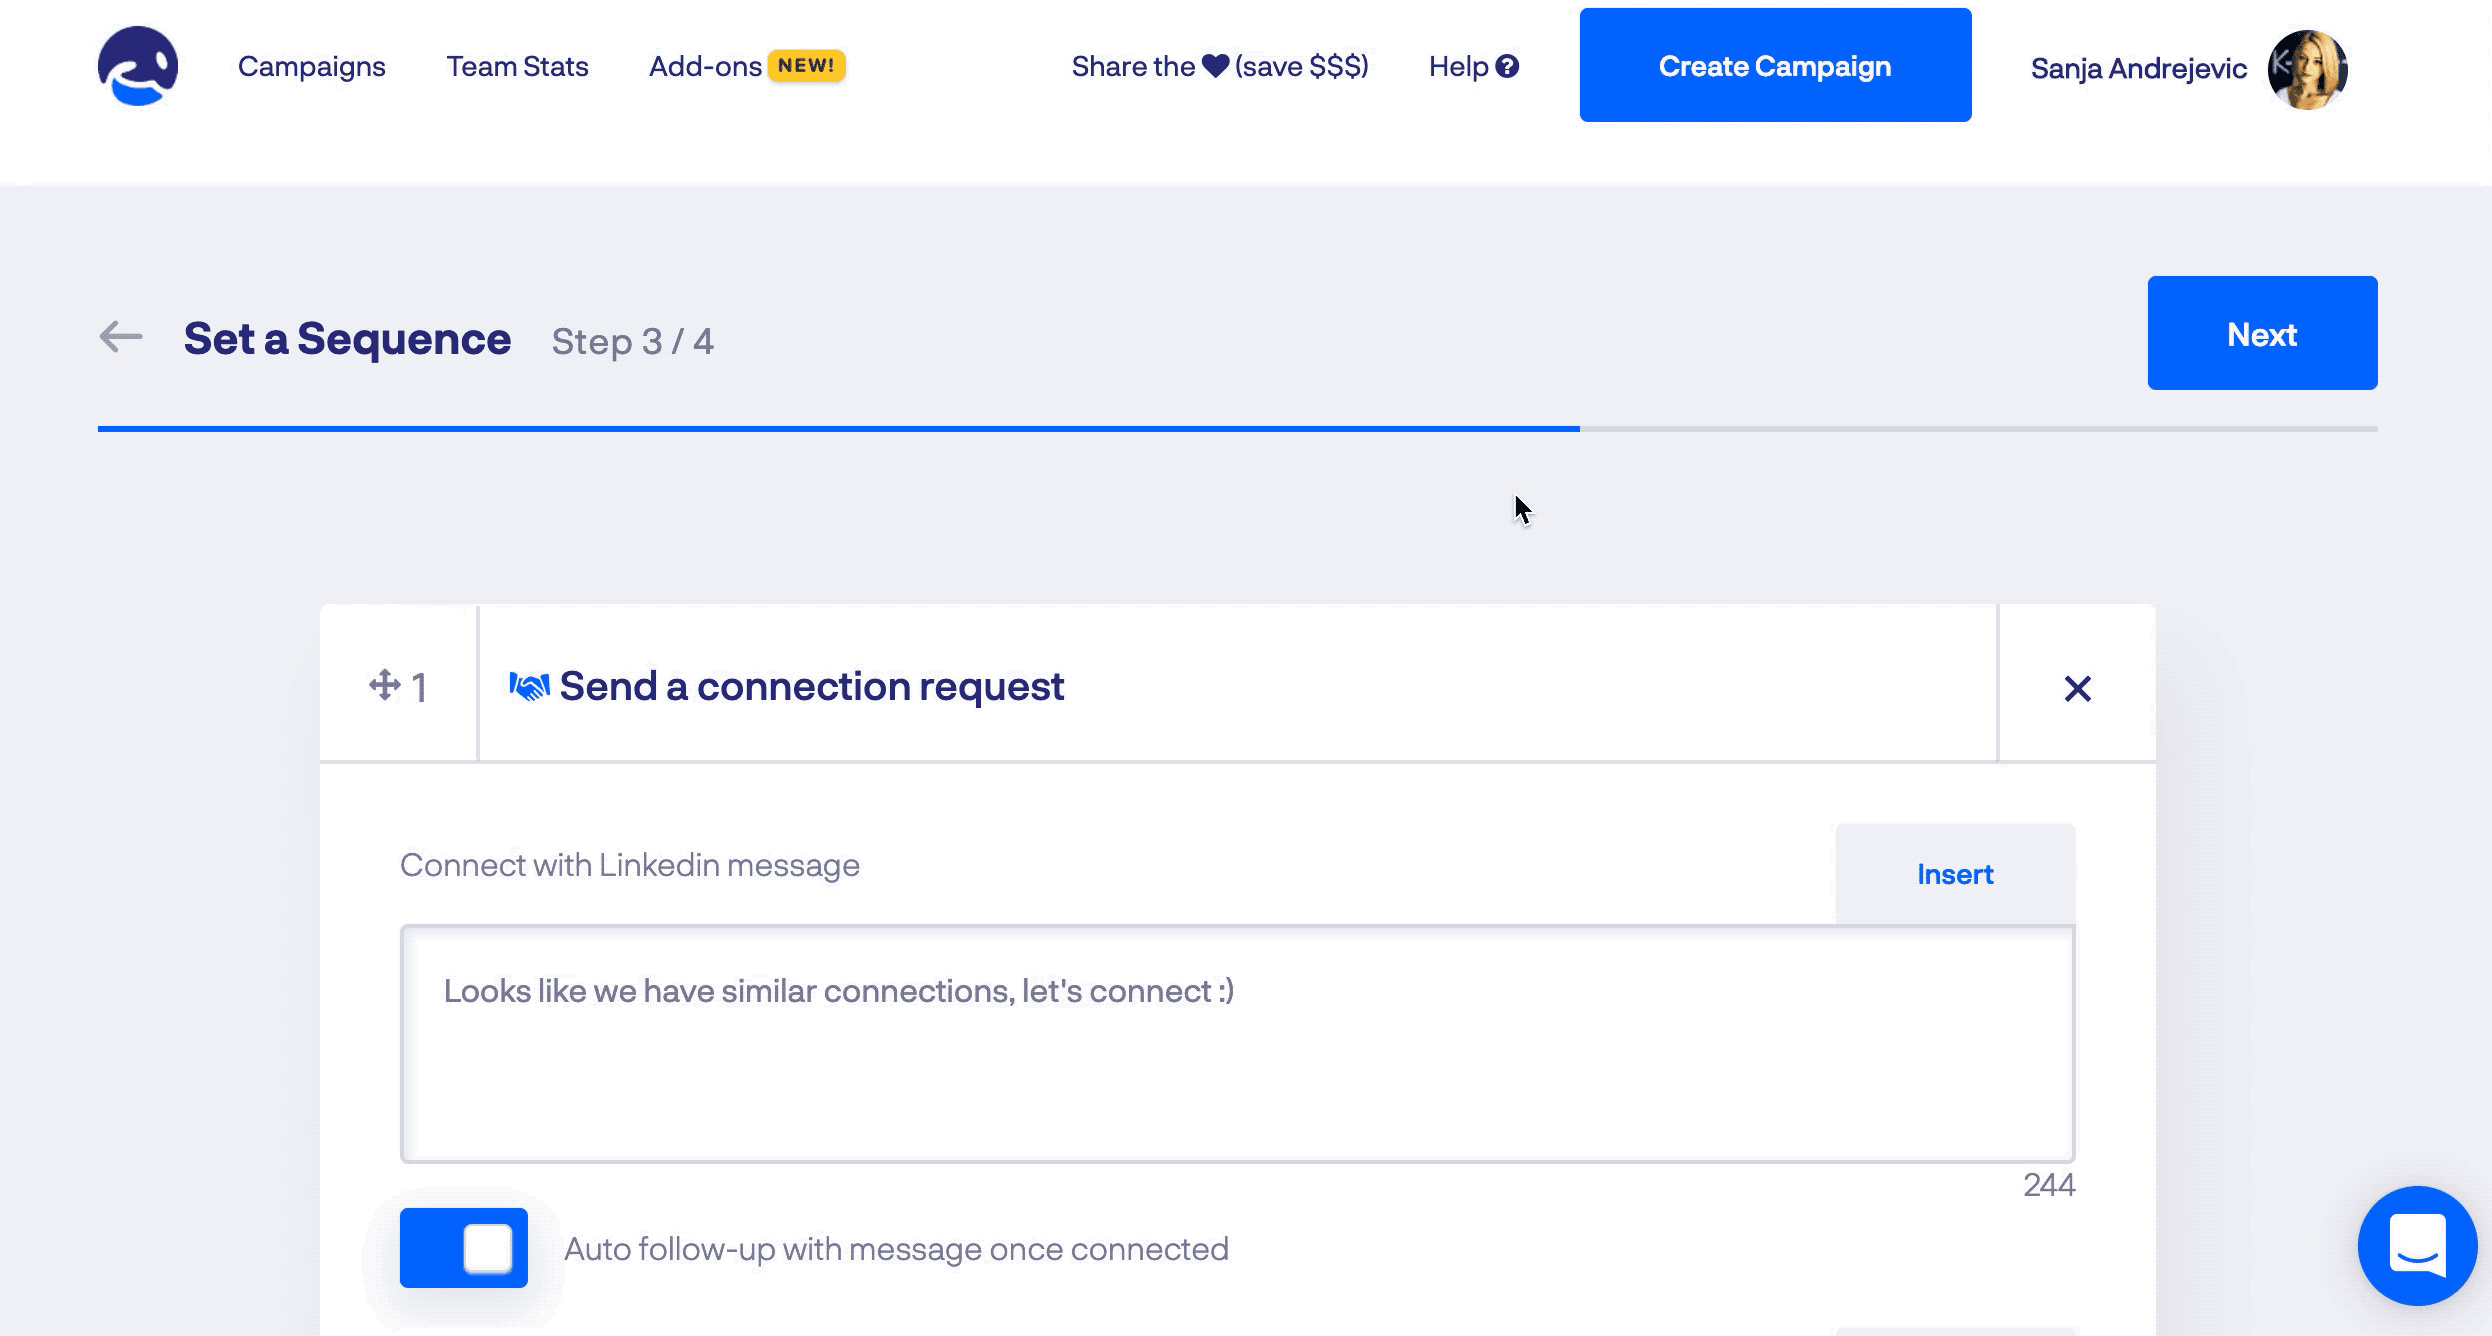The height and width of the screenshot is (1336, 2492).
Task: Click the whale logo icon
Action: [x=138, y=66]
